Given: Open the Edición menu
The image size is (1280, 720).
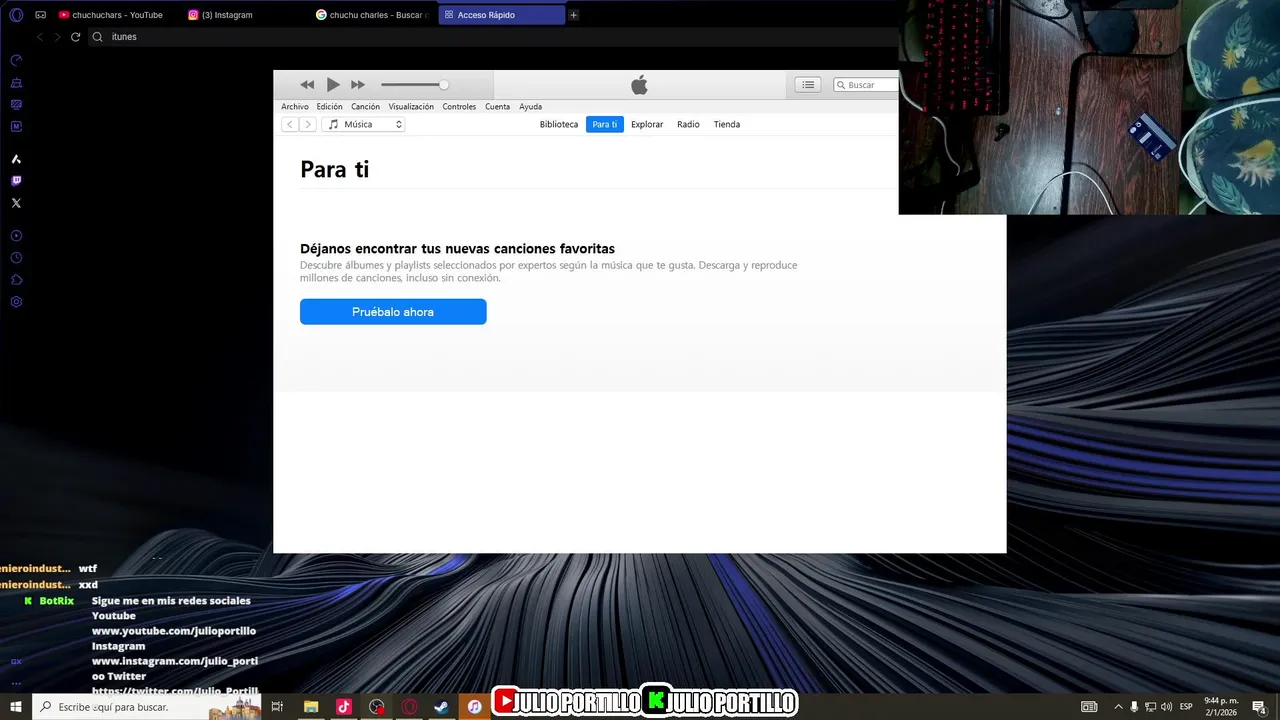Looking at the screenshot, I should 330,107.
